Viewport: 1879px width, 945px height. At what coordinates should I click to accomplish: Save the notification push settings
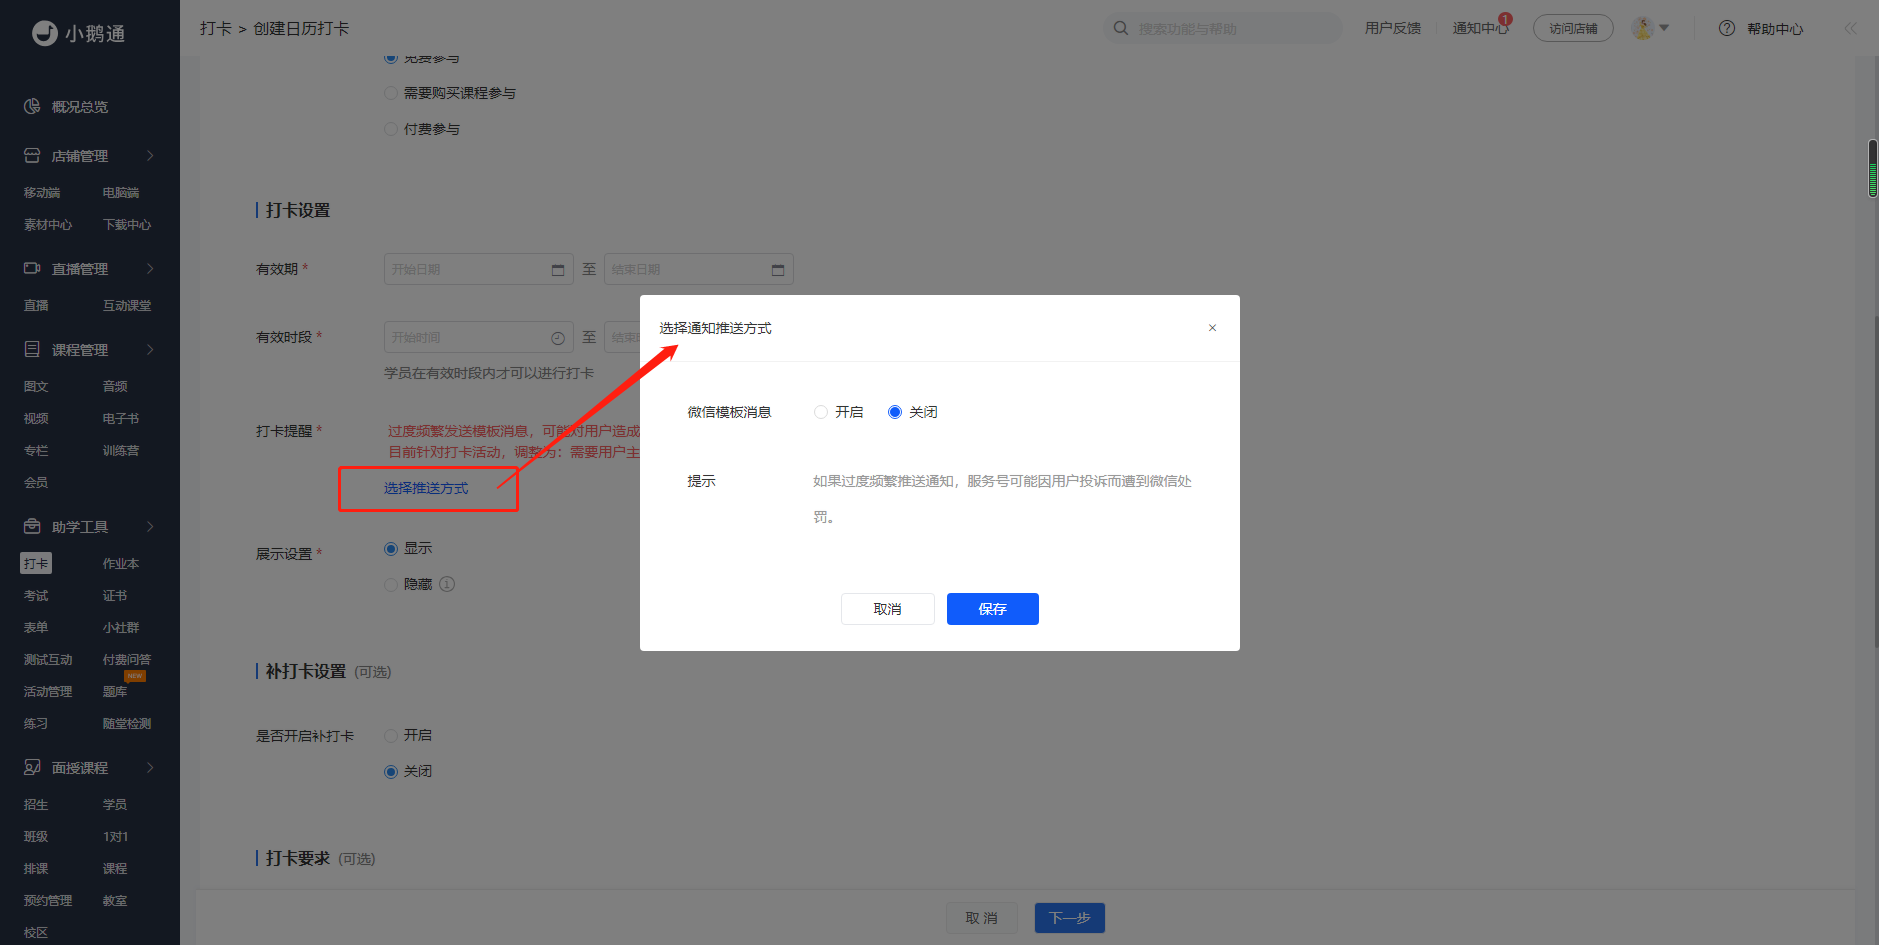coord(992,609)
